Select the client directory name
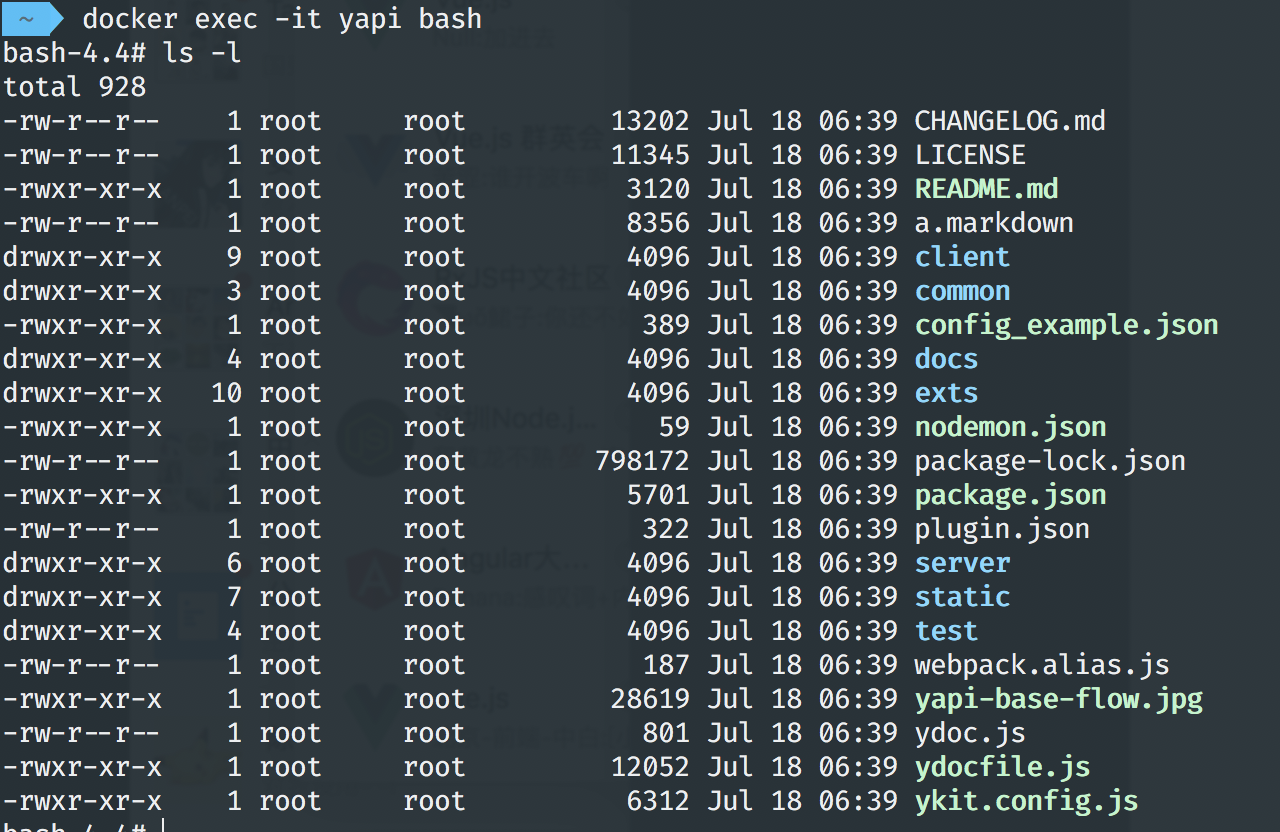The image size is (1280, 832). pos(962,257)
